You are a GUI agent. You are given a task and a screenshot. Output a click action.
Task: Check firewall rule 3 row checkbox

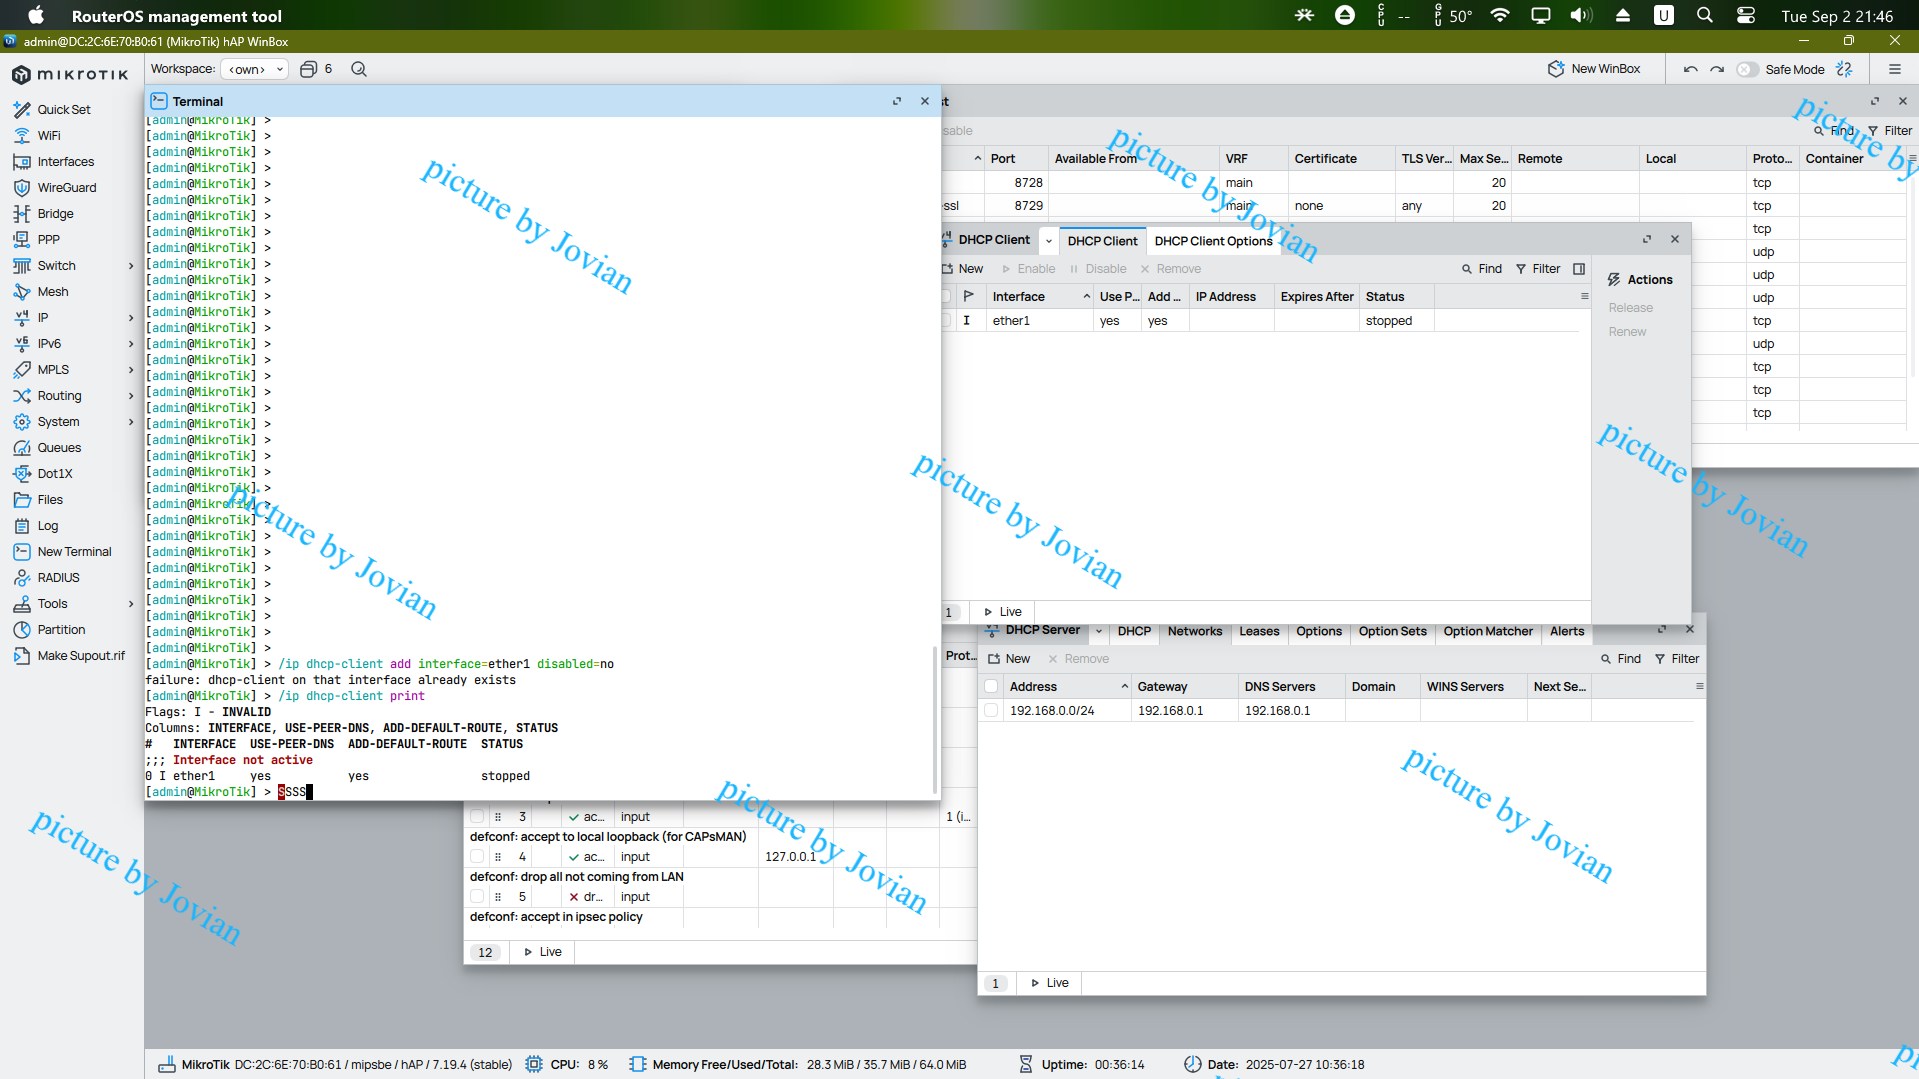click(477, 817)
